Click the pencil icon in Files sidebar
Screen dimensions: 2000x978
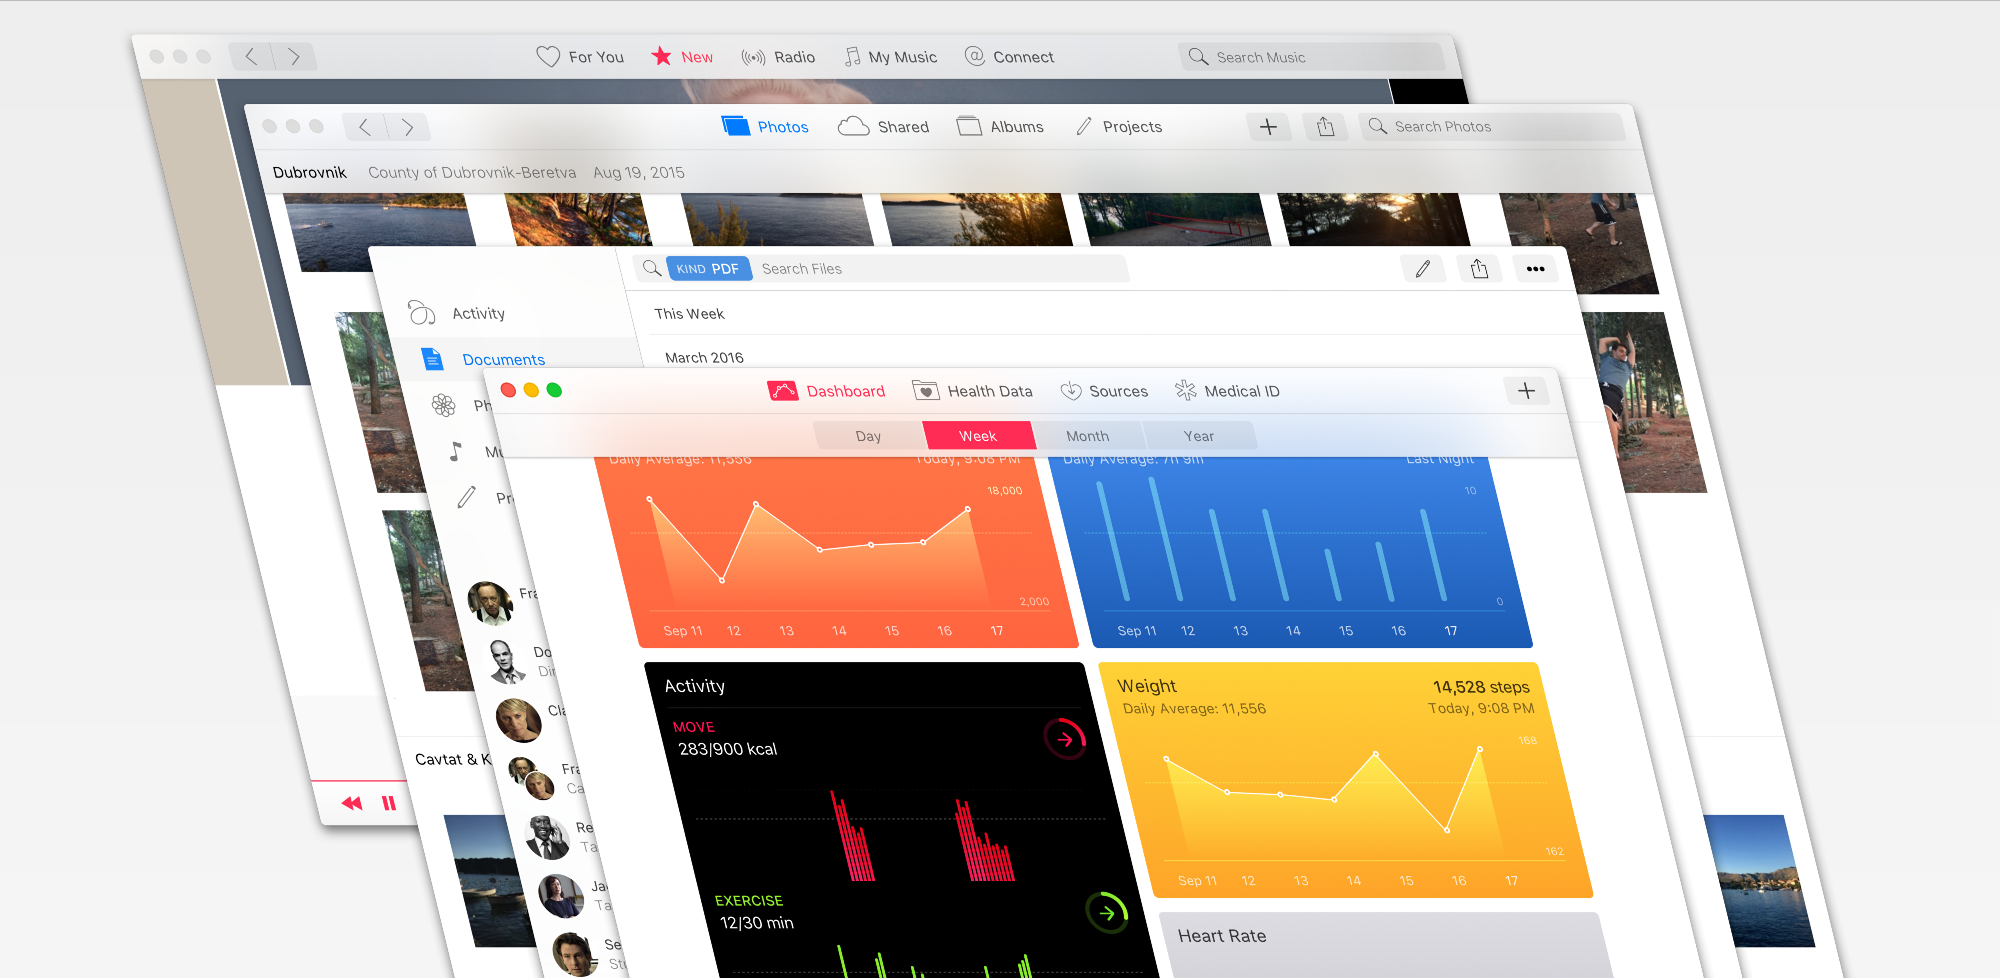point(467,497)
